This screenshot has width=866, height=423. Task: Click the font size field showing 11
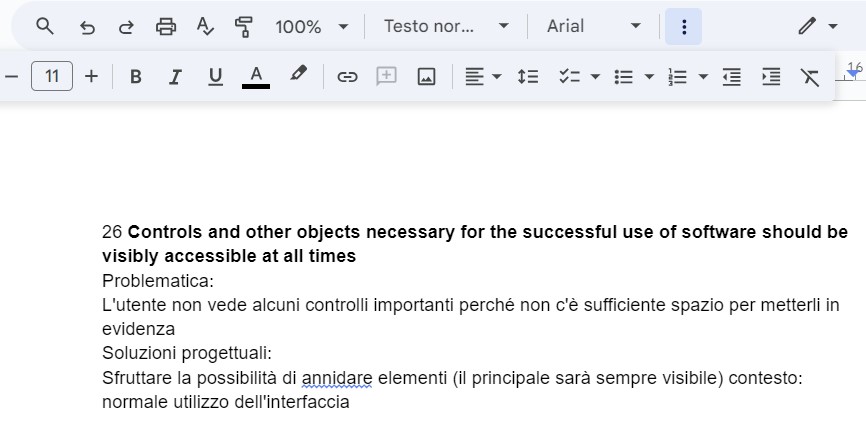point(52,76)
